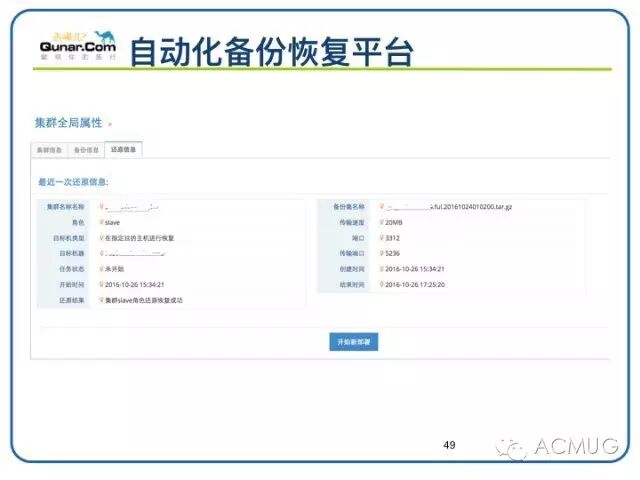Click the marker icon beside slave value

coord(102,222)
